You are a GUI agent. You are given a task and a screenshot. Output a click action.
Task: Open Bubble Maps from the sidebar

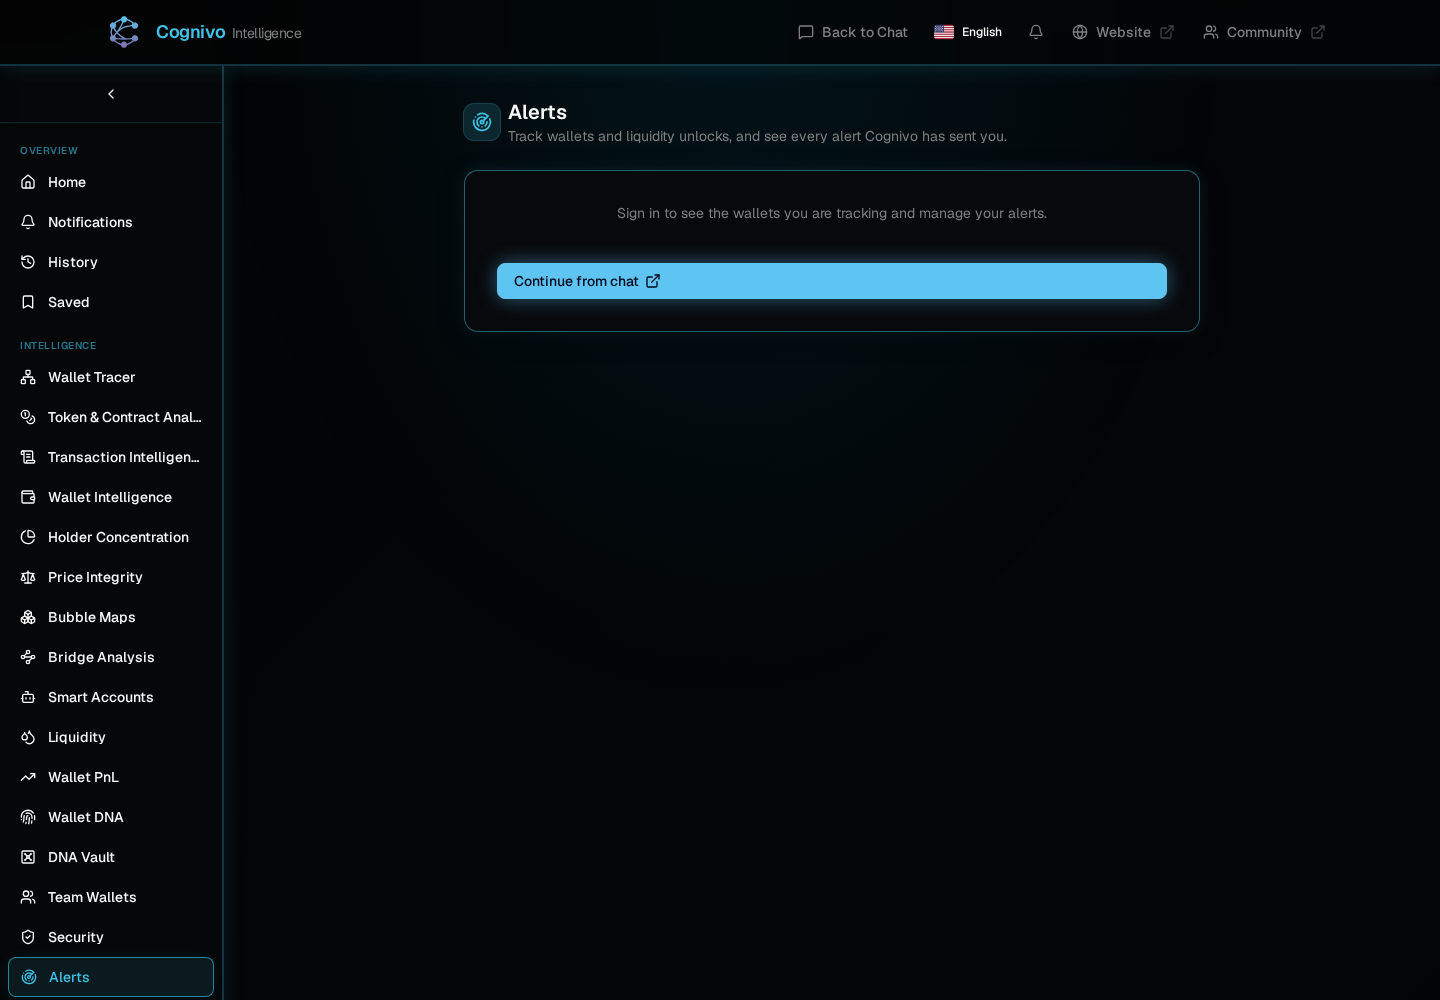pyautogui.click(x=111, y=617)
